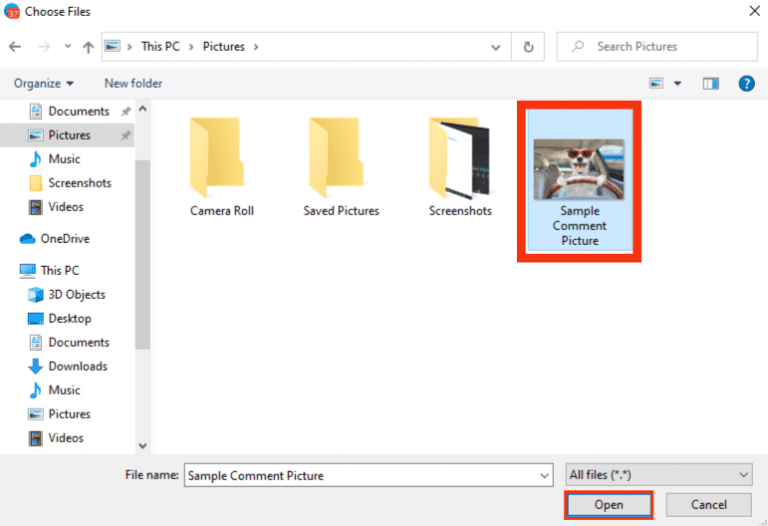This screenshot has height=526, width=768.
Task: Open the Help question mark icon
Action: [x=746, y=84]
